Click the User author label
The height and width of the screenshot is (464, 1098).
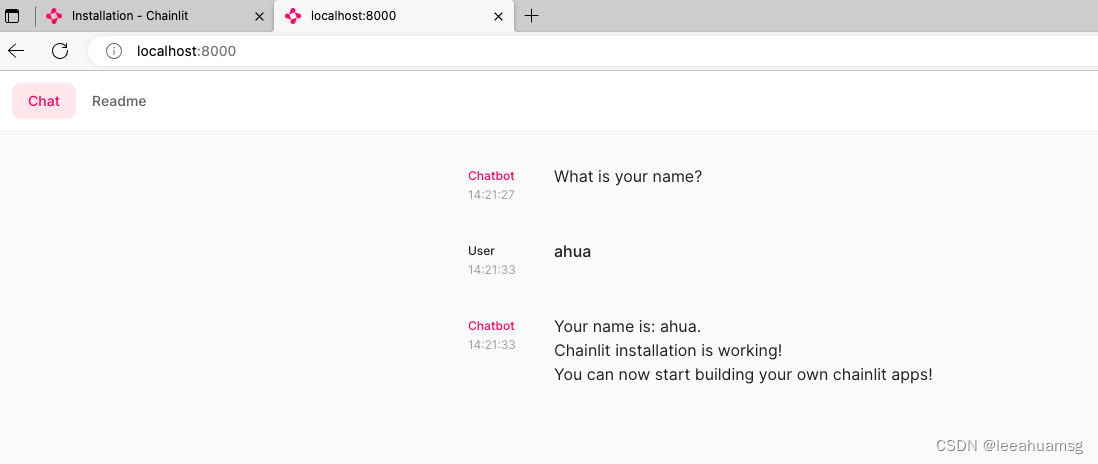point(481,251)
